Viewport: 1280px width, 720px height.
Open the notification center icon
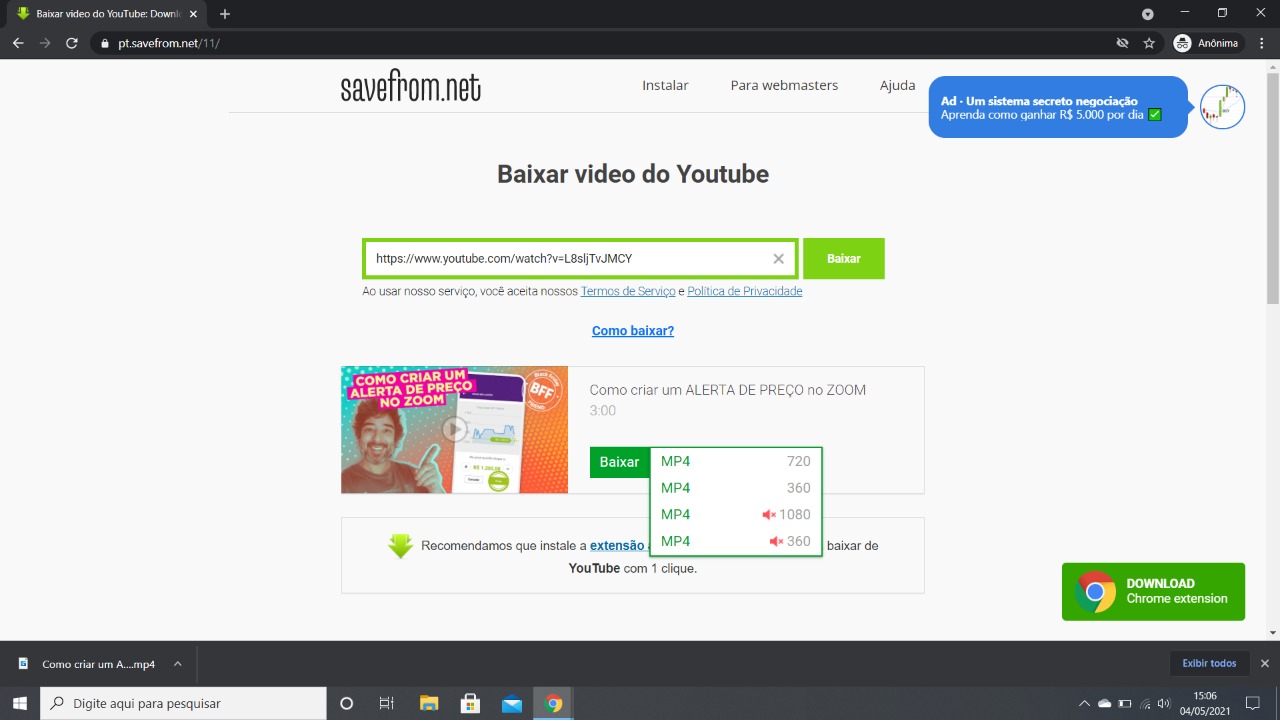point(1253,704)
